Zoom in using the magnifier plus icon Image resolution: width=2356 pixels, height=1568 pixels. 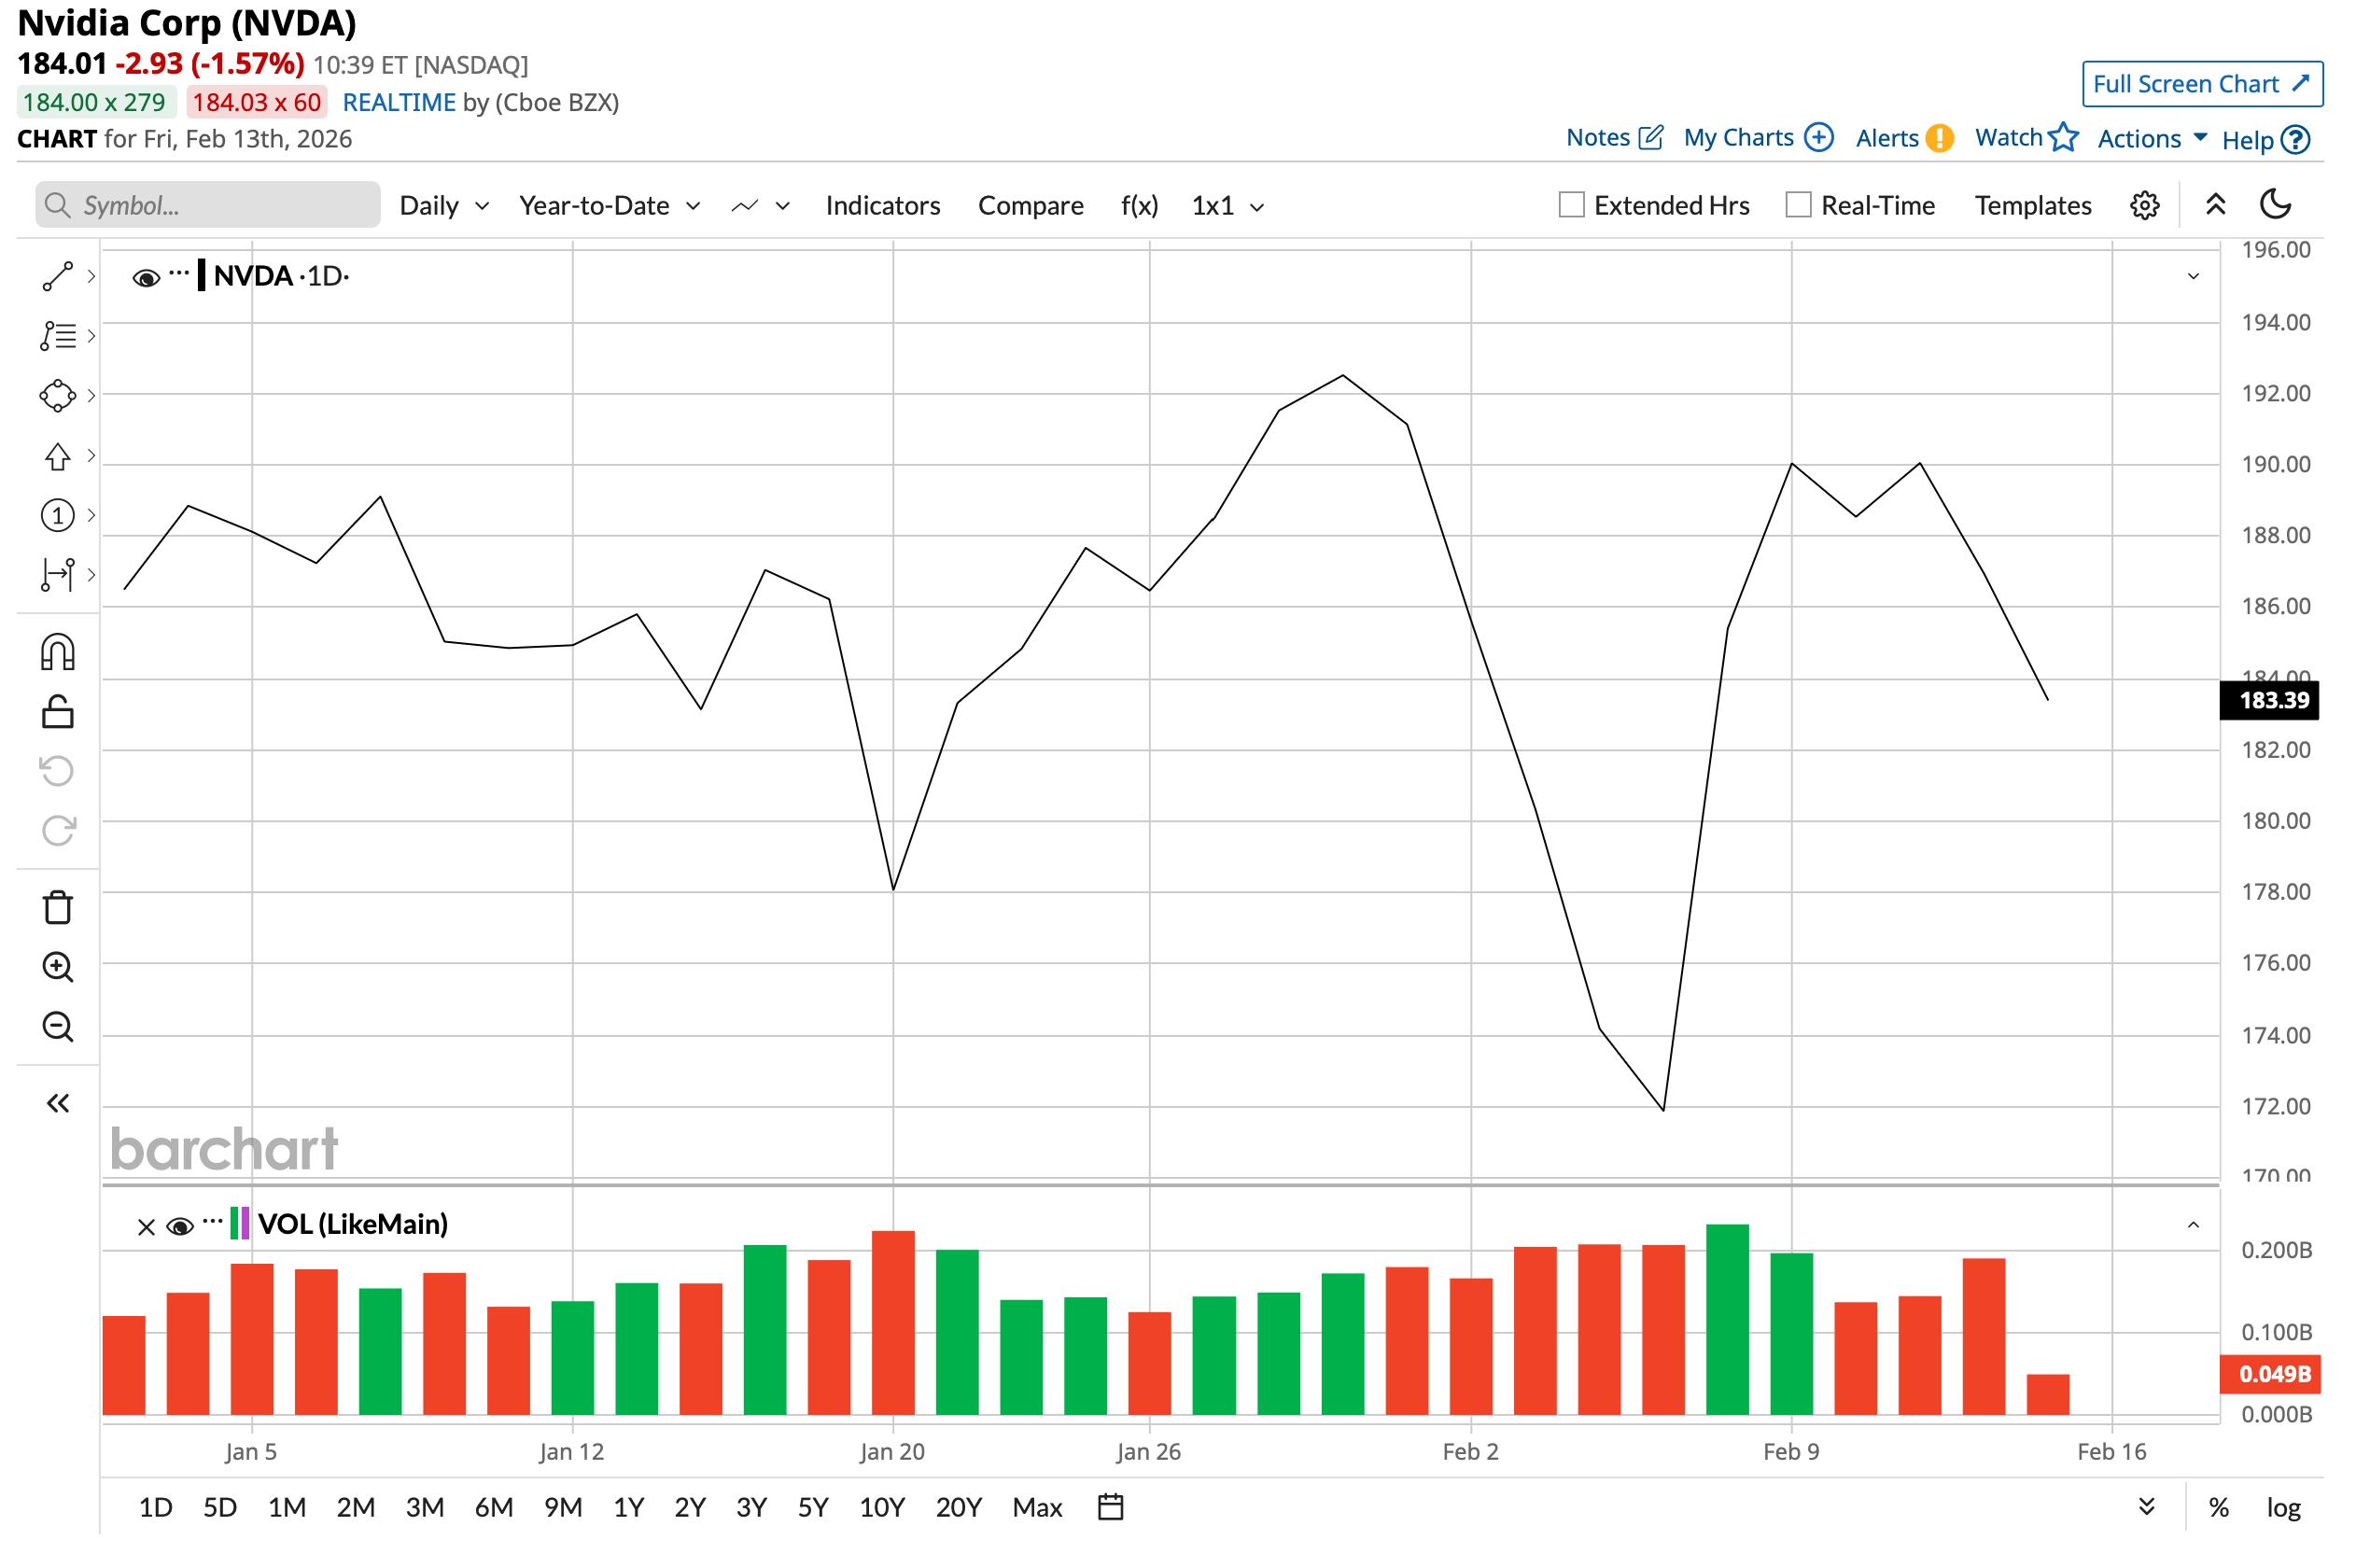[57, 967]
